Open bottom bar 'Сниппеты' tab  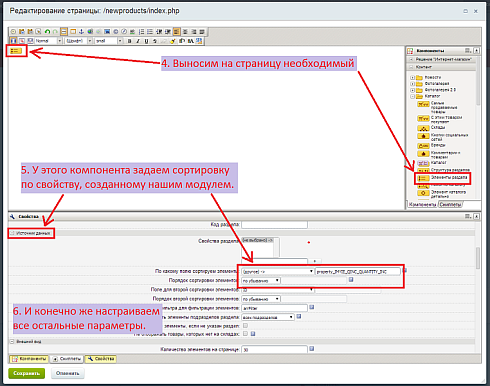[x=67, y=359]
